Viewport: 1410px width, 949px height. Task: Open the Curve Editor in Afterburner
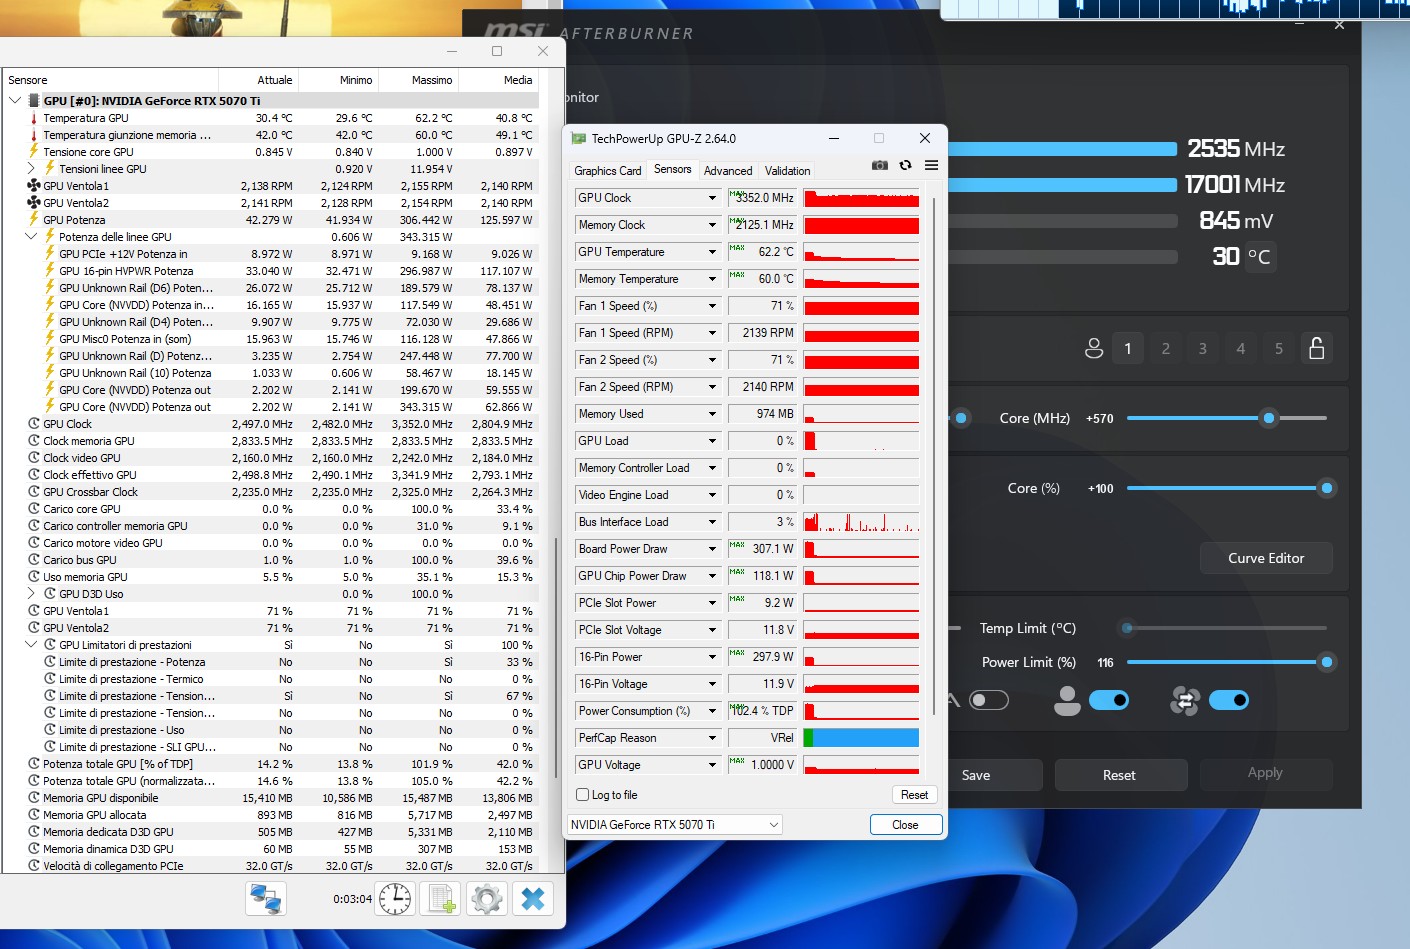click(1266, 558)
